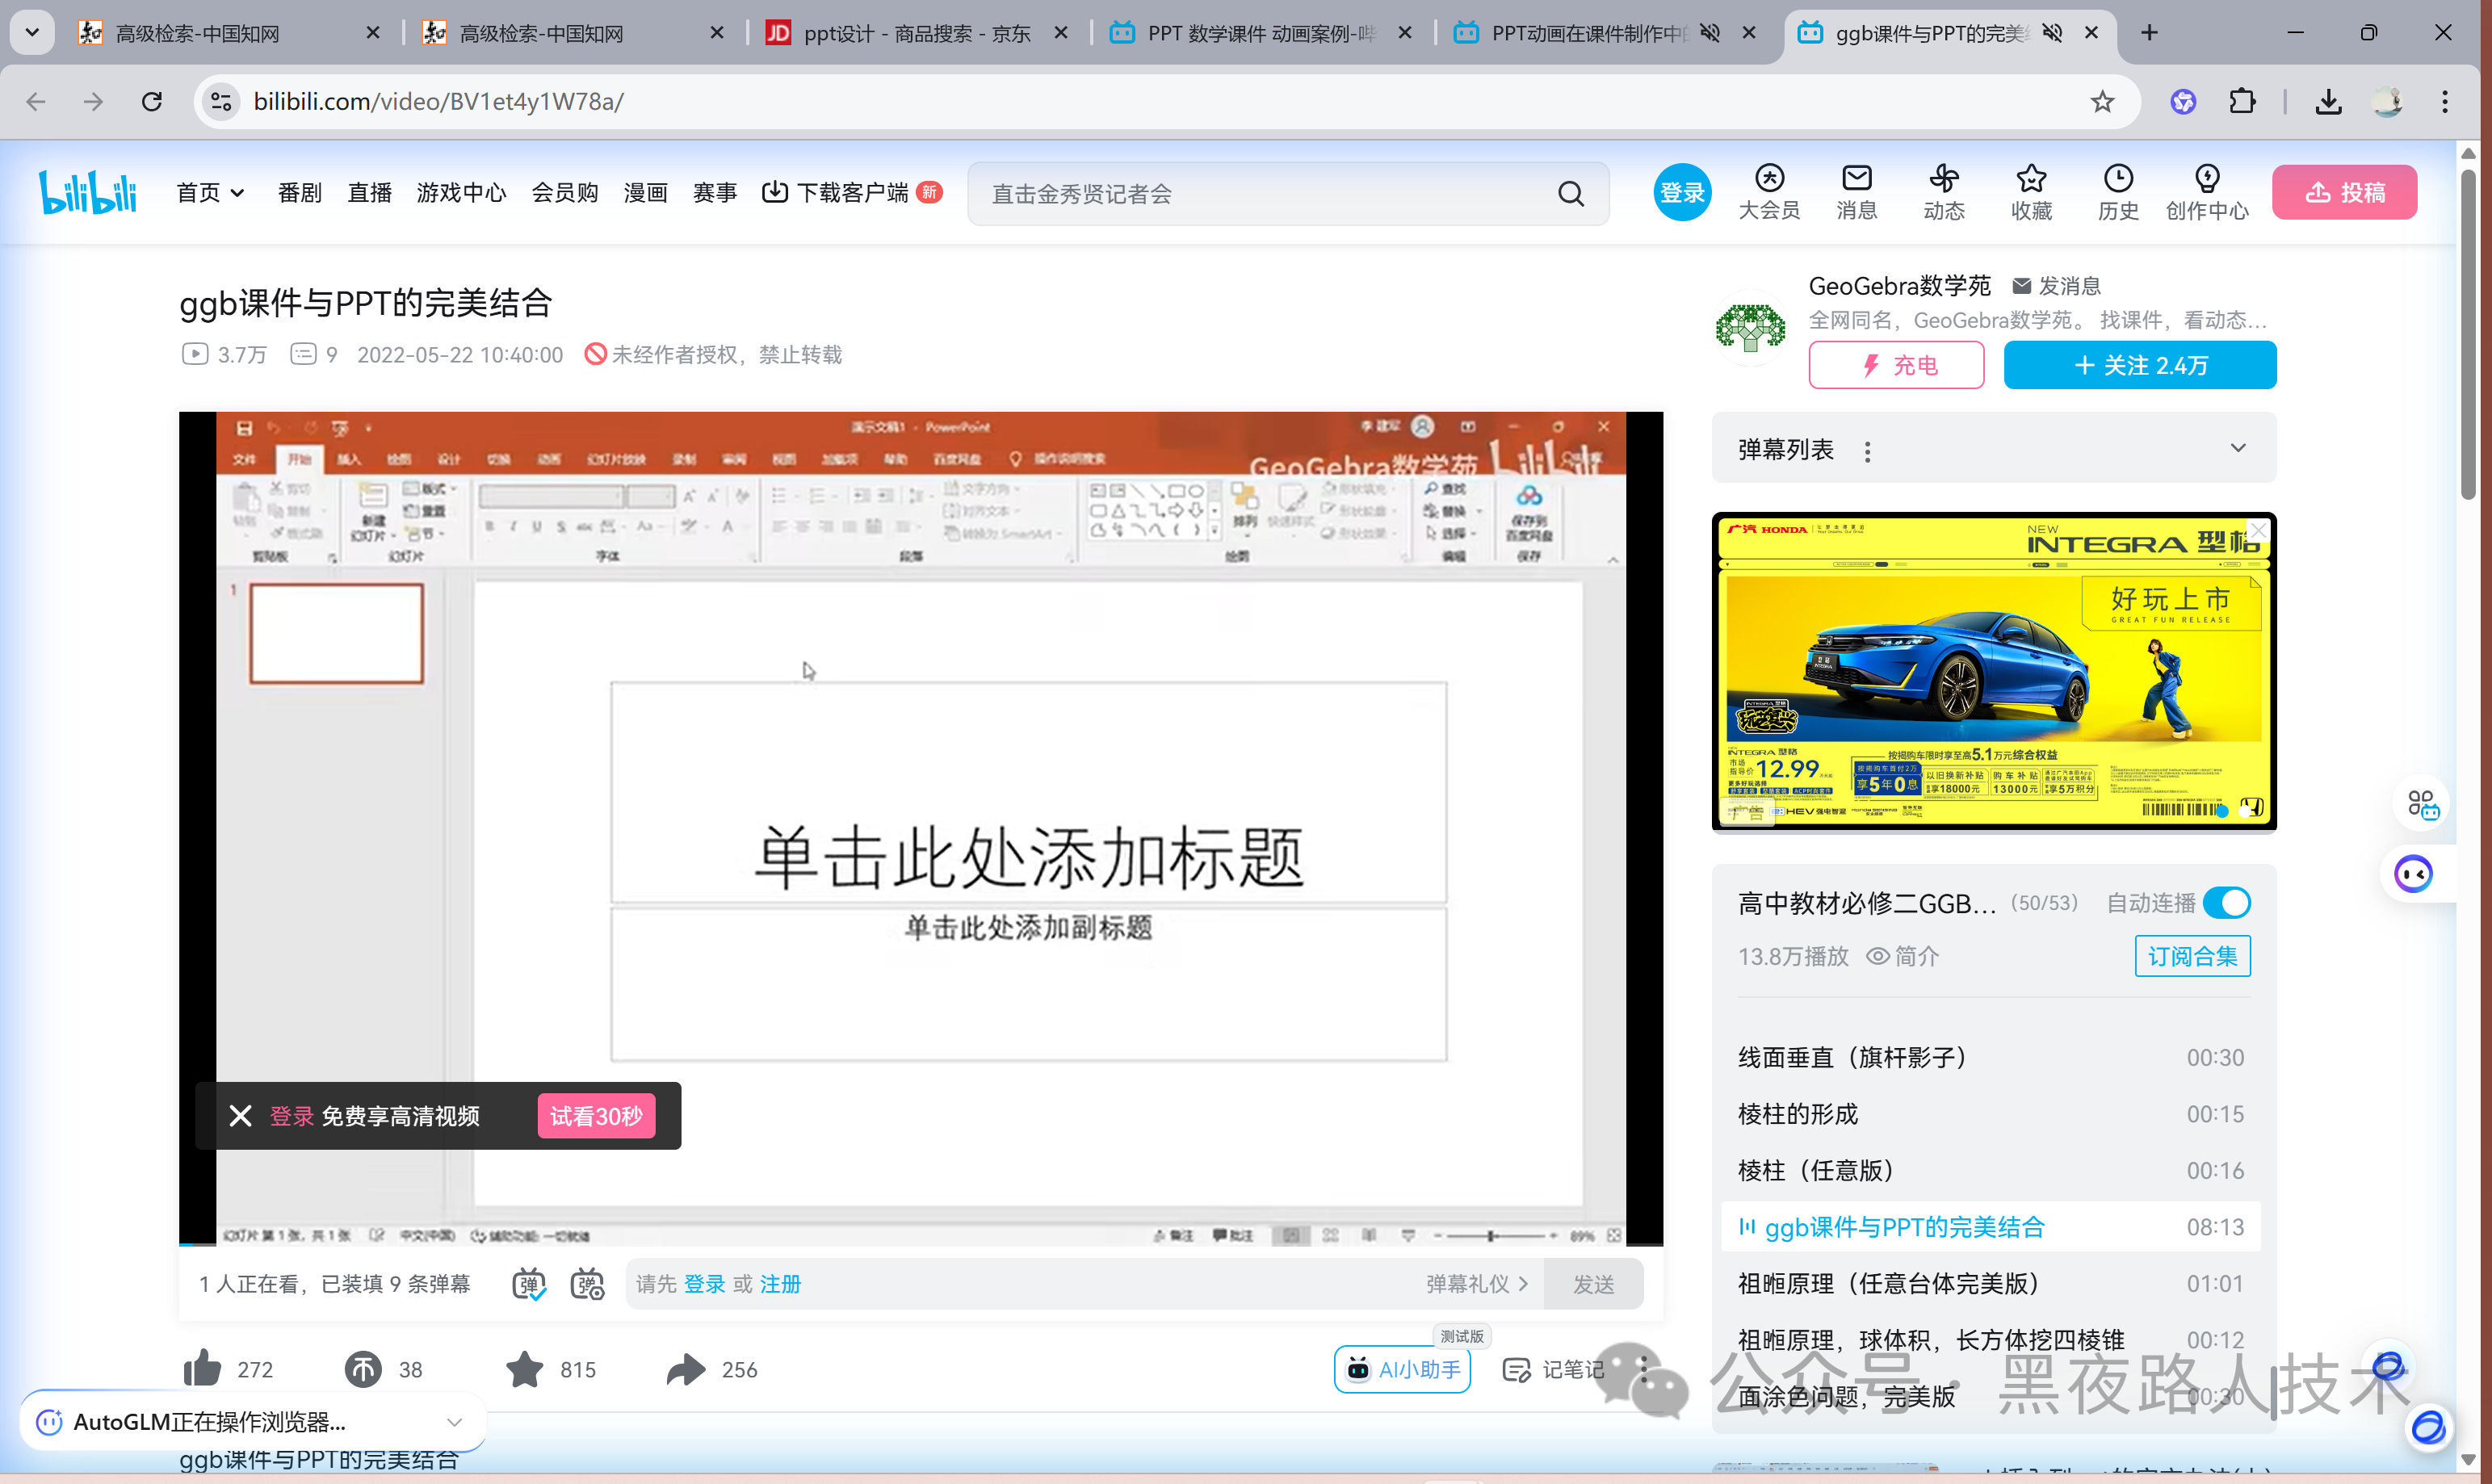Click the coin donate icon
Screen dimensions: 2492x1484
point(363,1369)
